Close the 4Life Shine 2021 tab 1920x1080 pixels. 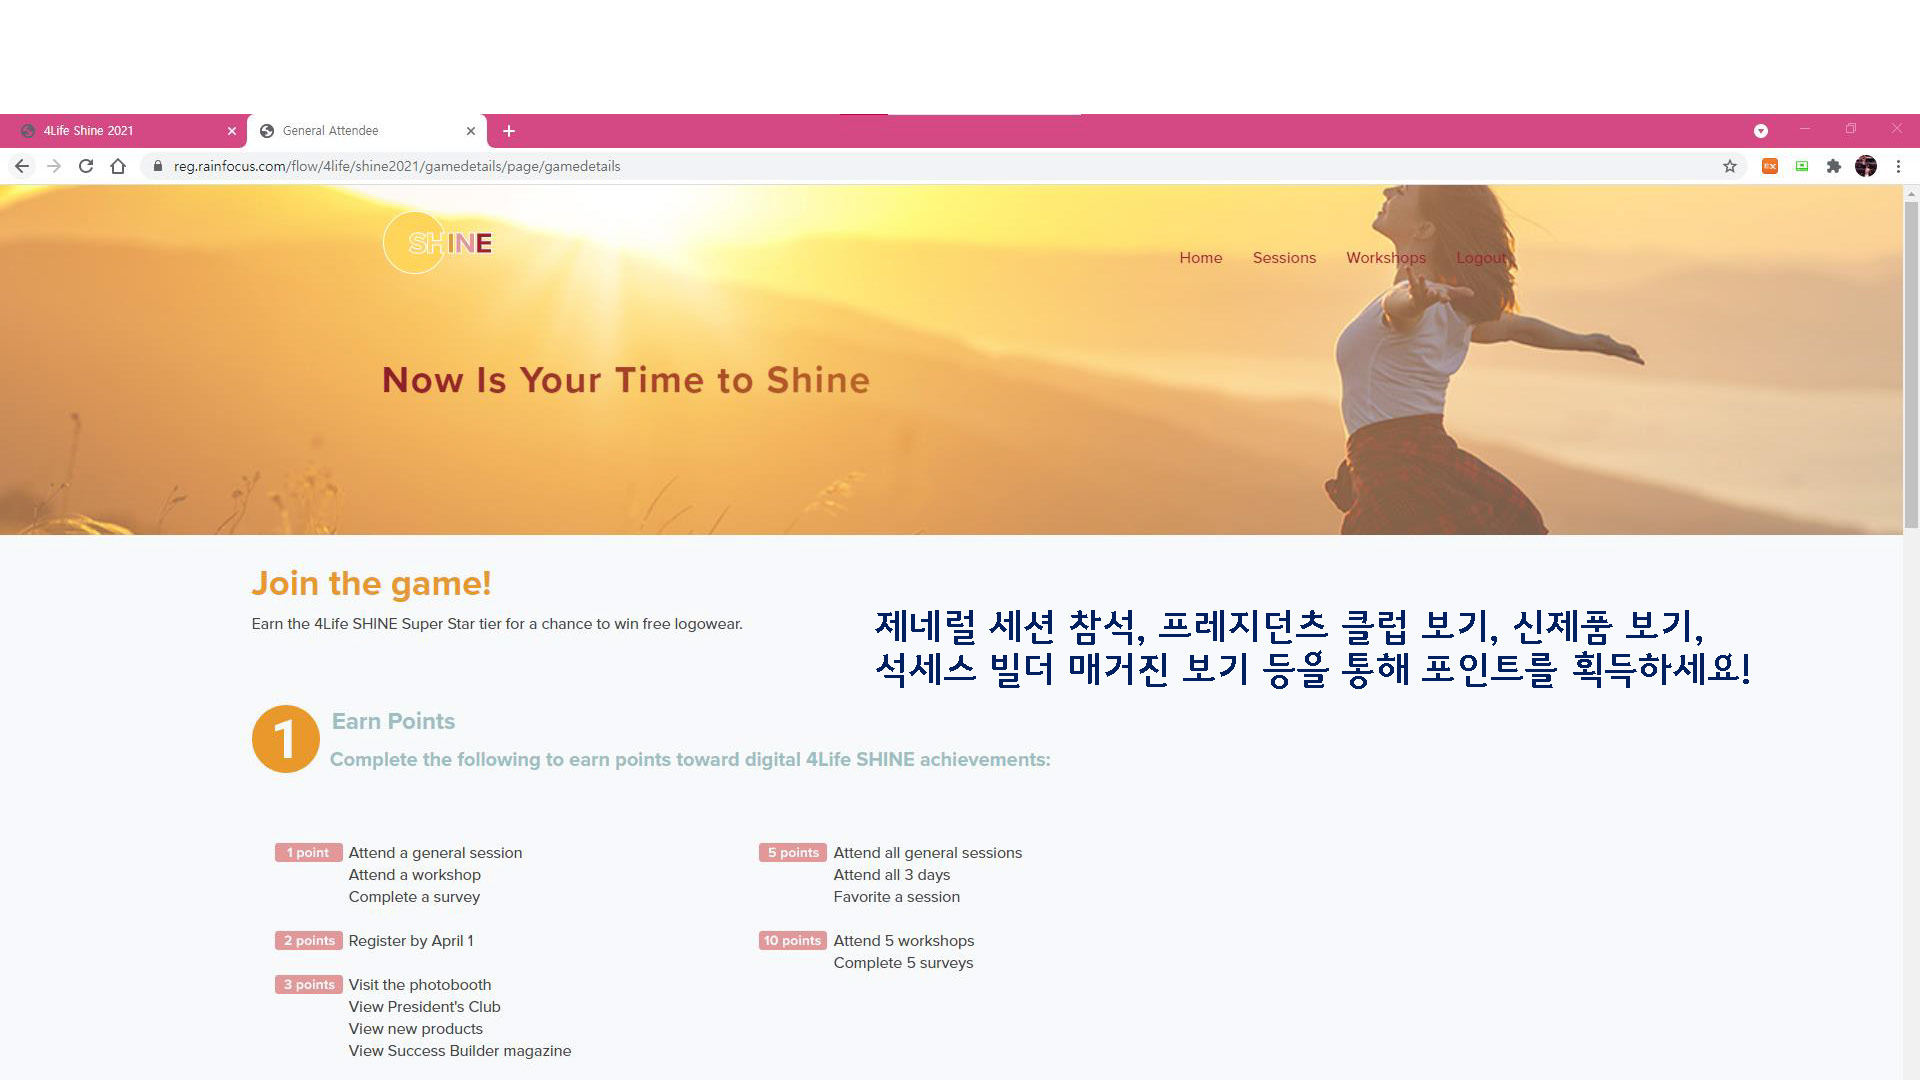point(232,131)
